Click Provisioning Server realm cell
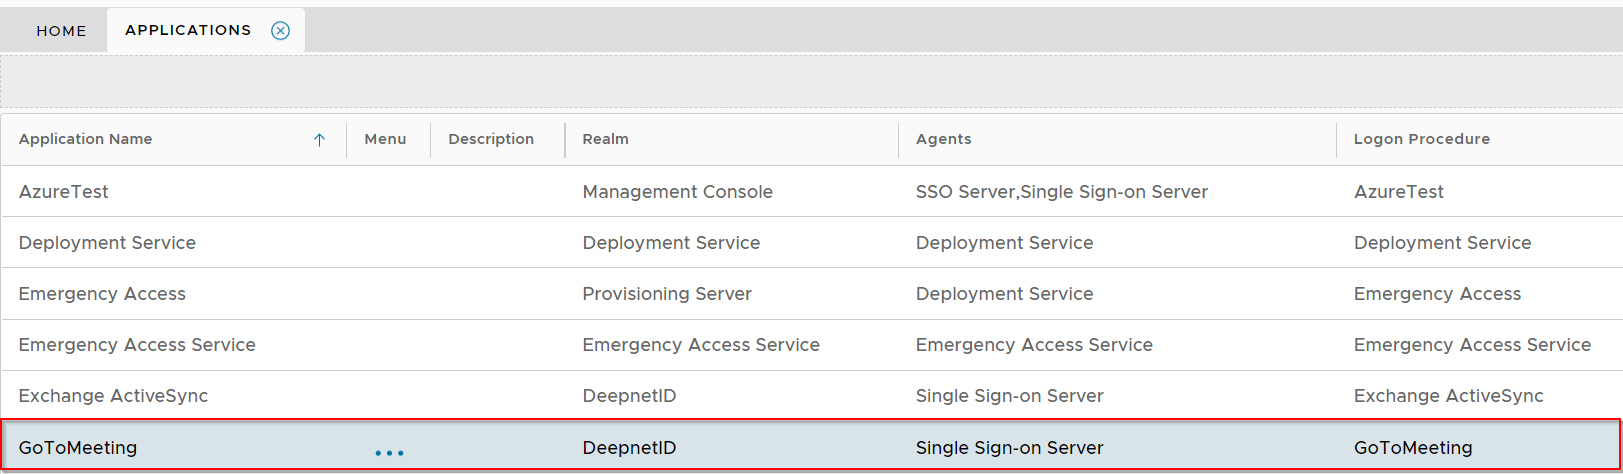 (667, 294)
